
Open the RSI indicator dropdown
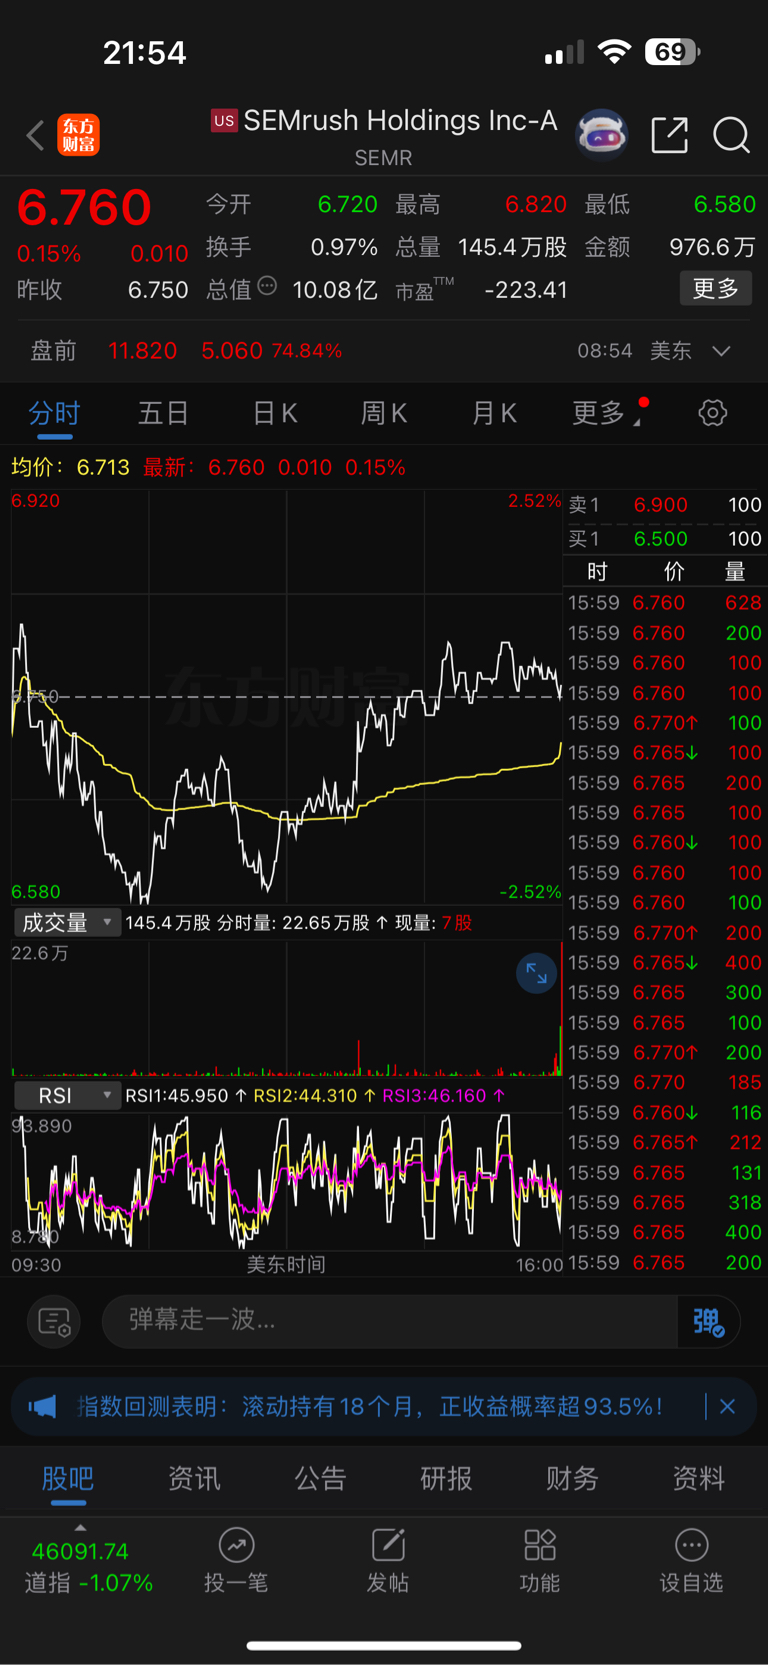point(67,1095)
